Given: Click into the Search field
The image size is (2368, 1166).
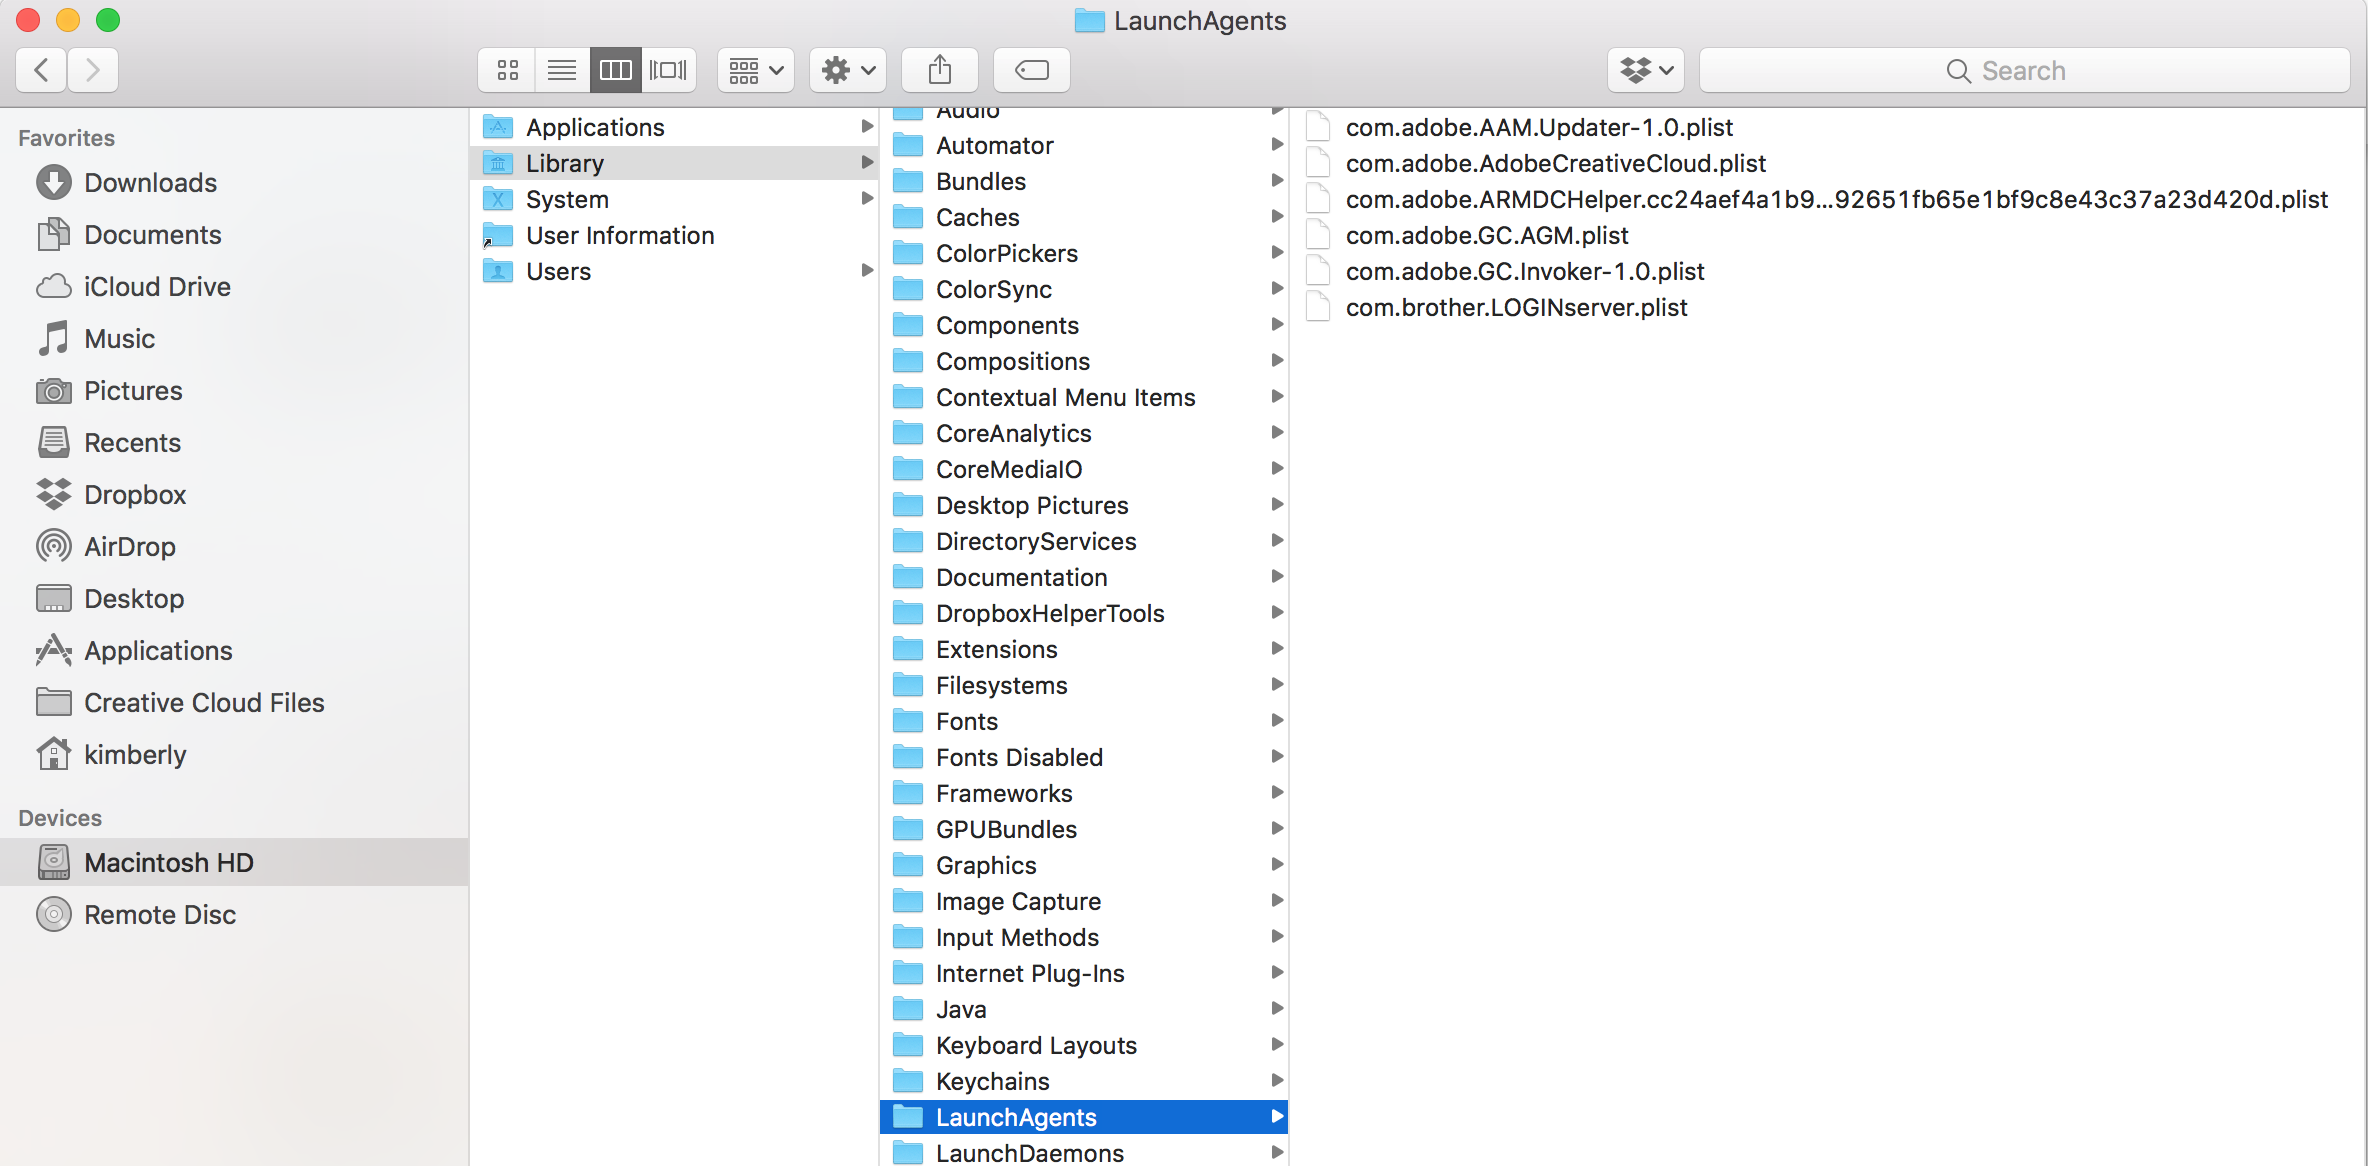Looking at the screenshot, I should coord(2024,70).
